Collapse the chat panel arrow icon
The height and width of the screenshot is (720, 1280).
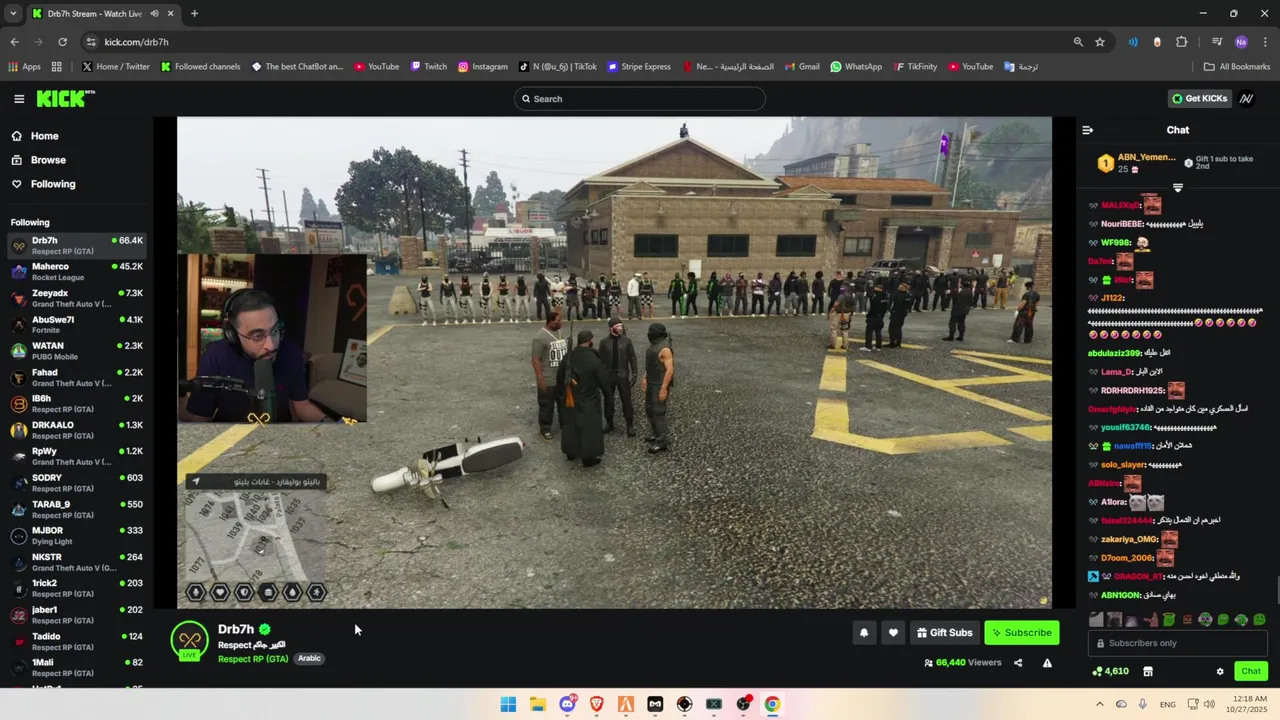(1088, 130)
